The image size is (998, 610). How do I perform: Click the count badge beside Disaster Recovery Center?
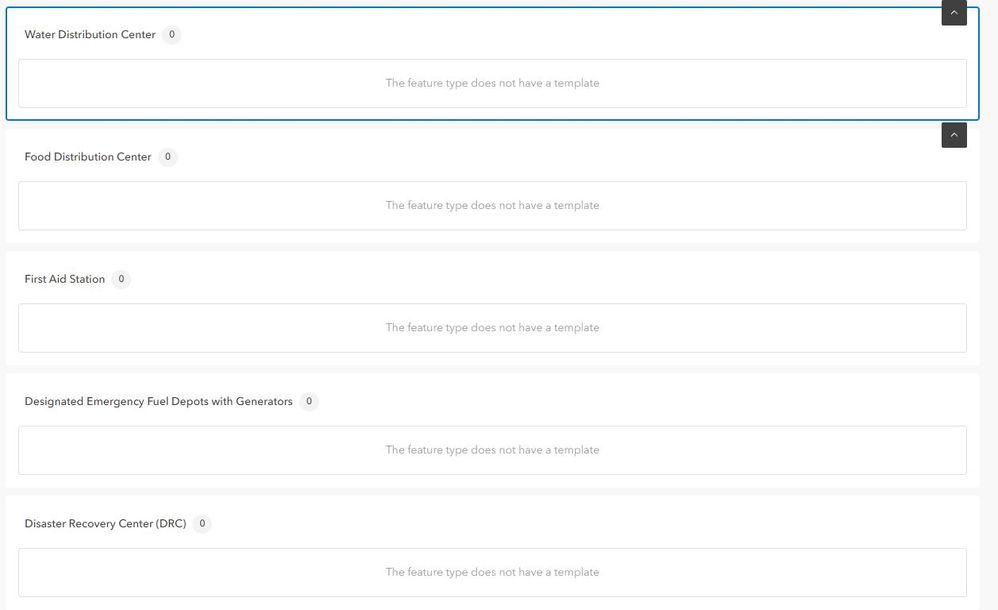(x=202, y=524)
